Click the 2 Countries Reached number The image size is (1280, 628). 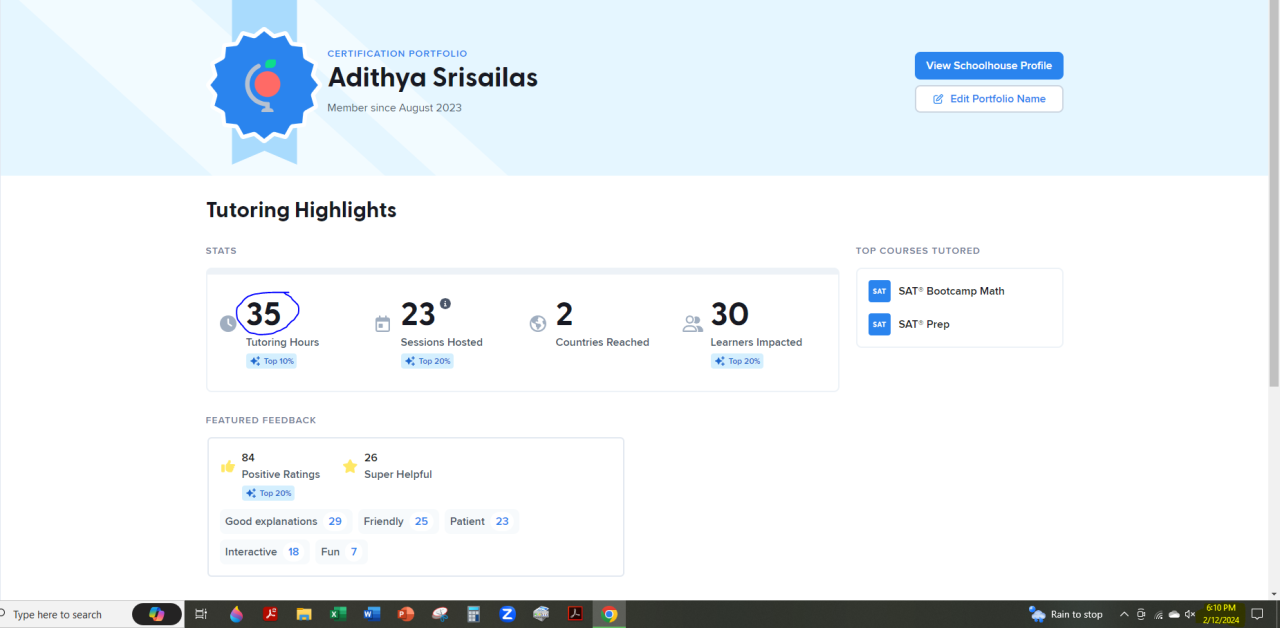click(x=565, y=315)
